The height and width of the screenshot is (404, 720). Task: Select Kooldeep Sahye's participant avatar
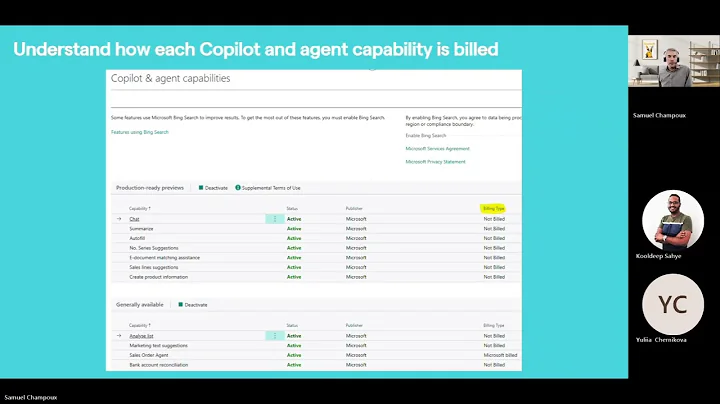click(x=673, y=220)
